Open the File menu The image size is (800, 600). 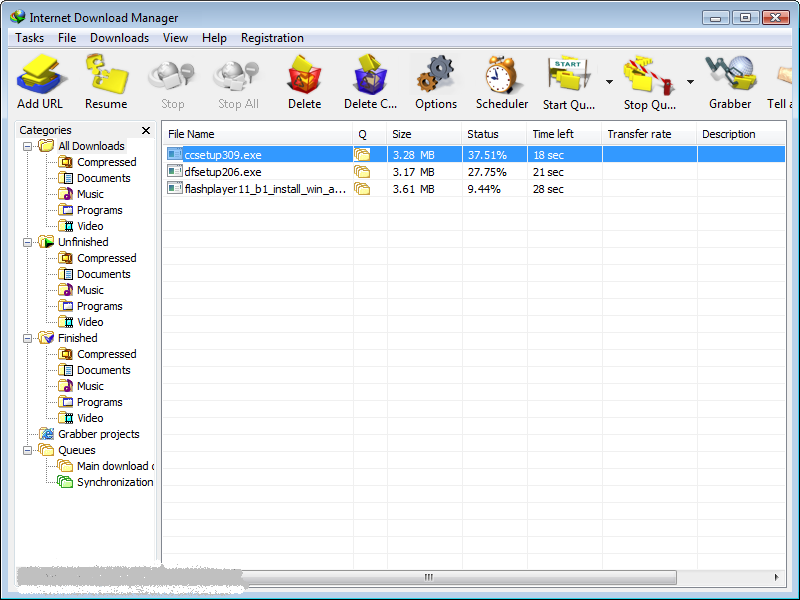(x=67, y=38)
